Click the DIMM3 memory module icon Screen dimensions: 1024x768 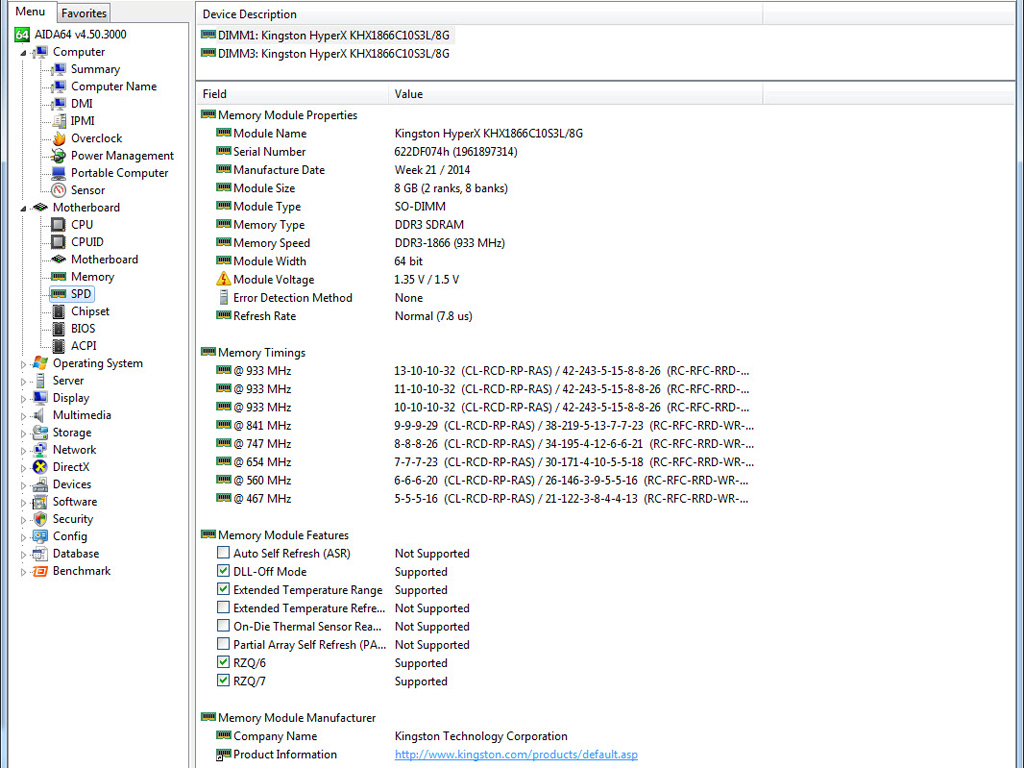pos(208,53)
